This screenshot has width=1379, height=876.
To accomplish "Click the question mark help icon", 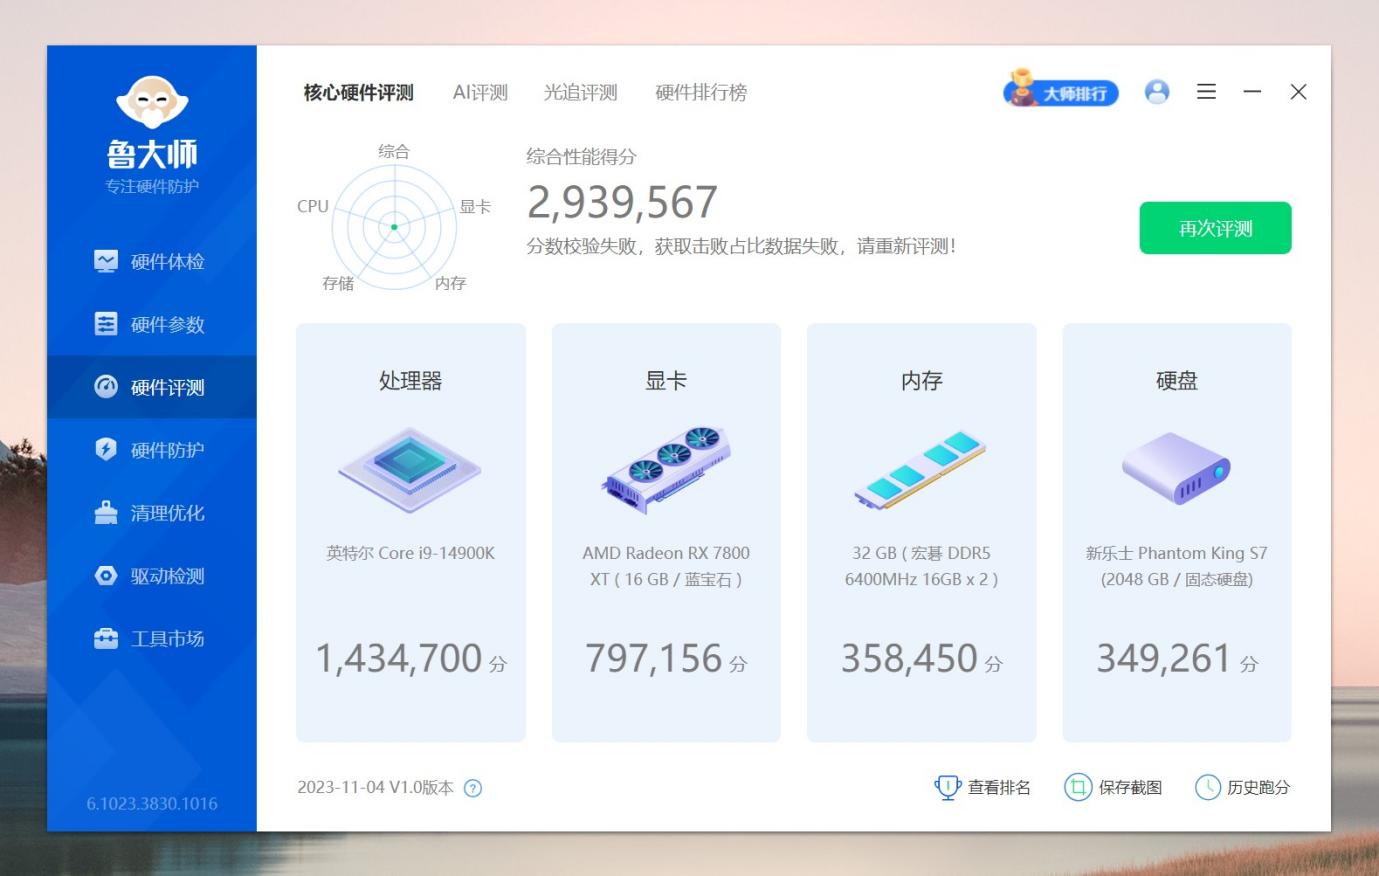I will [x=474, y=788].
